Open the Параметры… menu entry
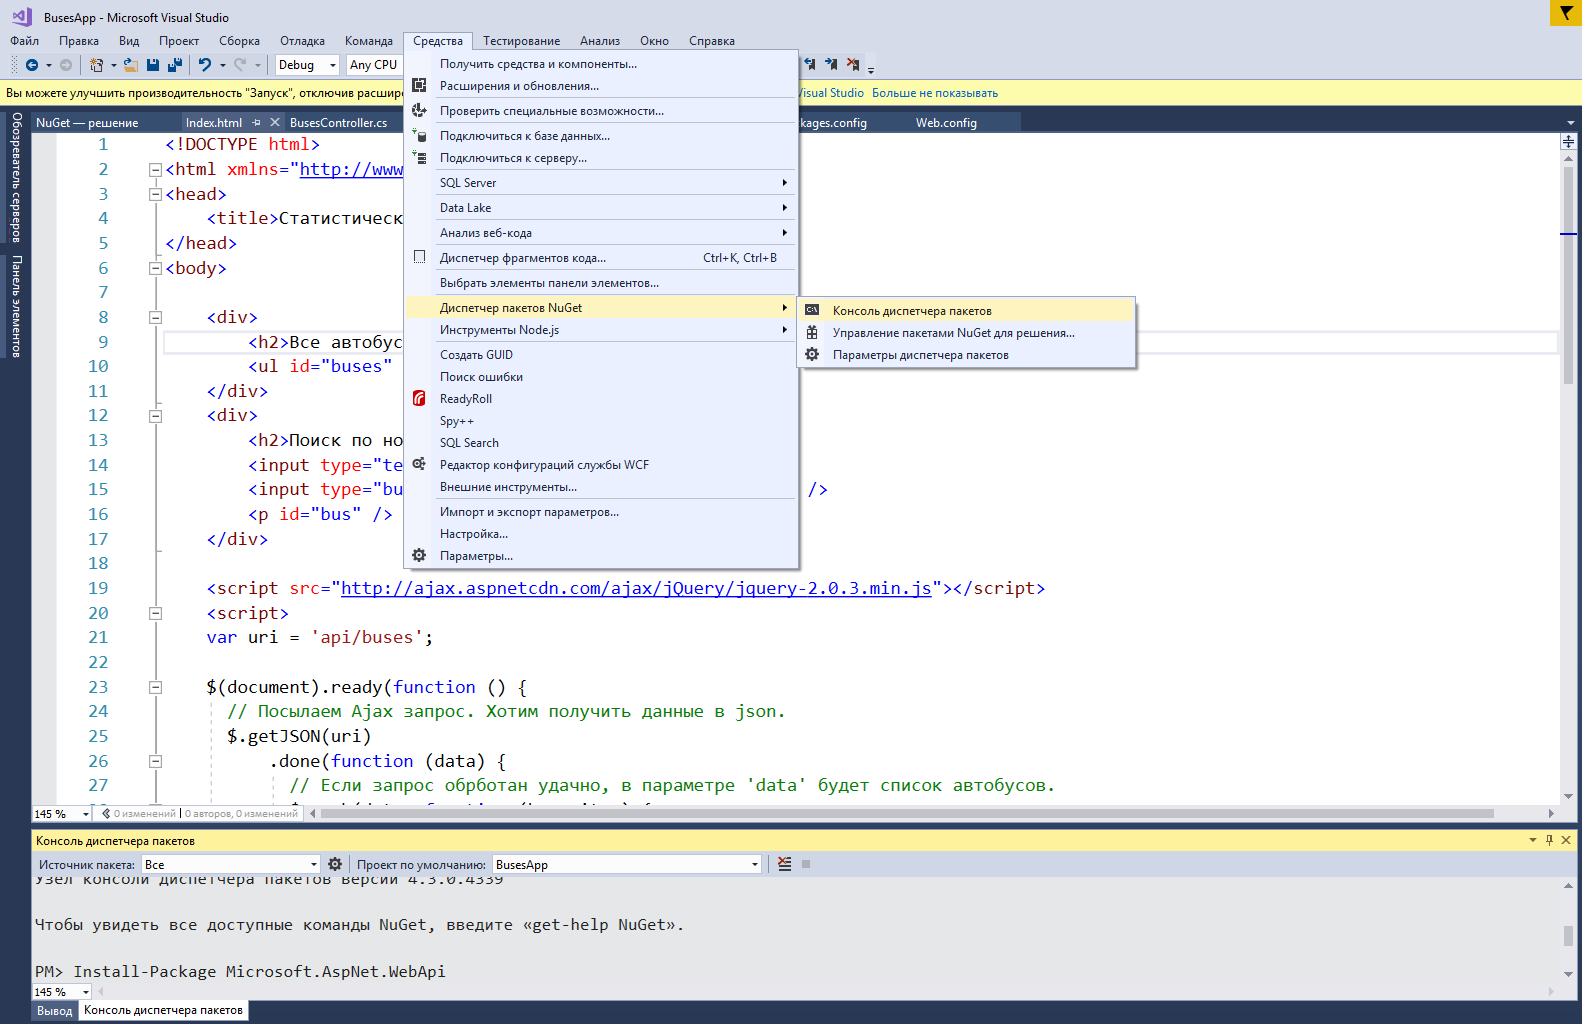The width and height of the screenshot is (1582, 1024). coord(476,556)
